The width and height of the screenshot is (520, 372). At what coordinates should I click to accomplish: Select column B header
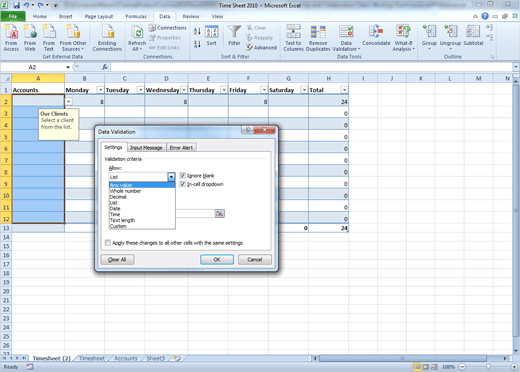click(84, 78)
